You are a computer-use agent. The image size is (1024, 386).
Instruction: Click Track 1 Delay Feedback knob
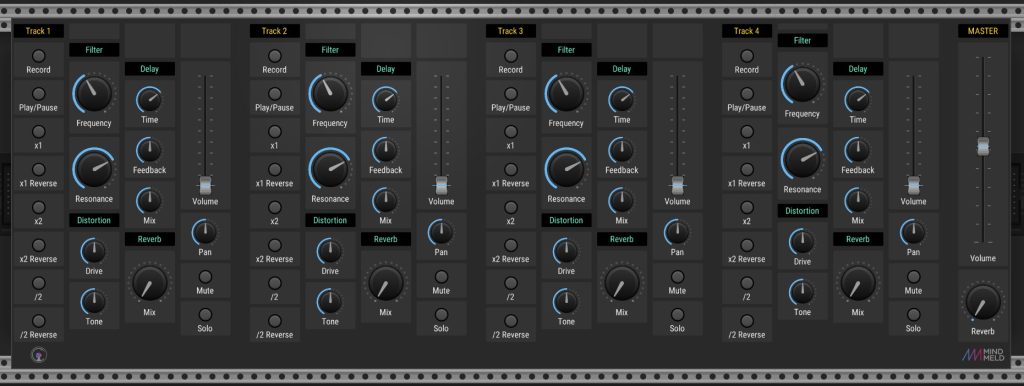point(150,151)
